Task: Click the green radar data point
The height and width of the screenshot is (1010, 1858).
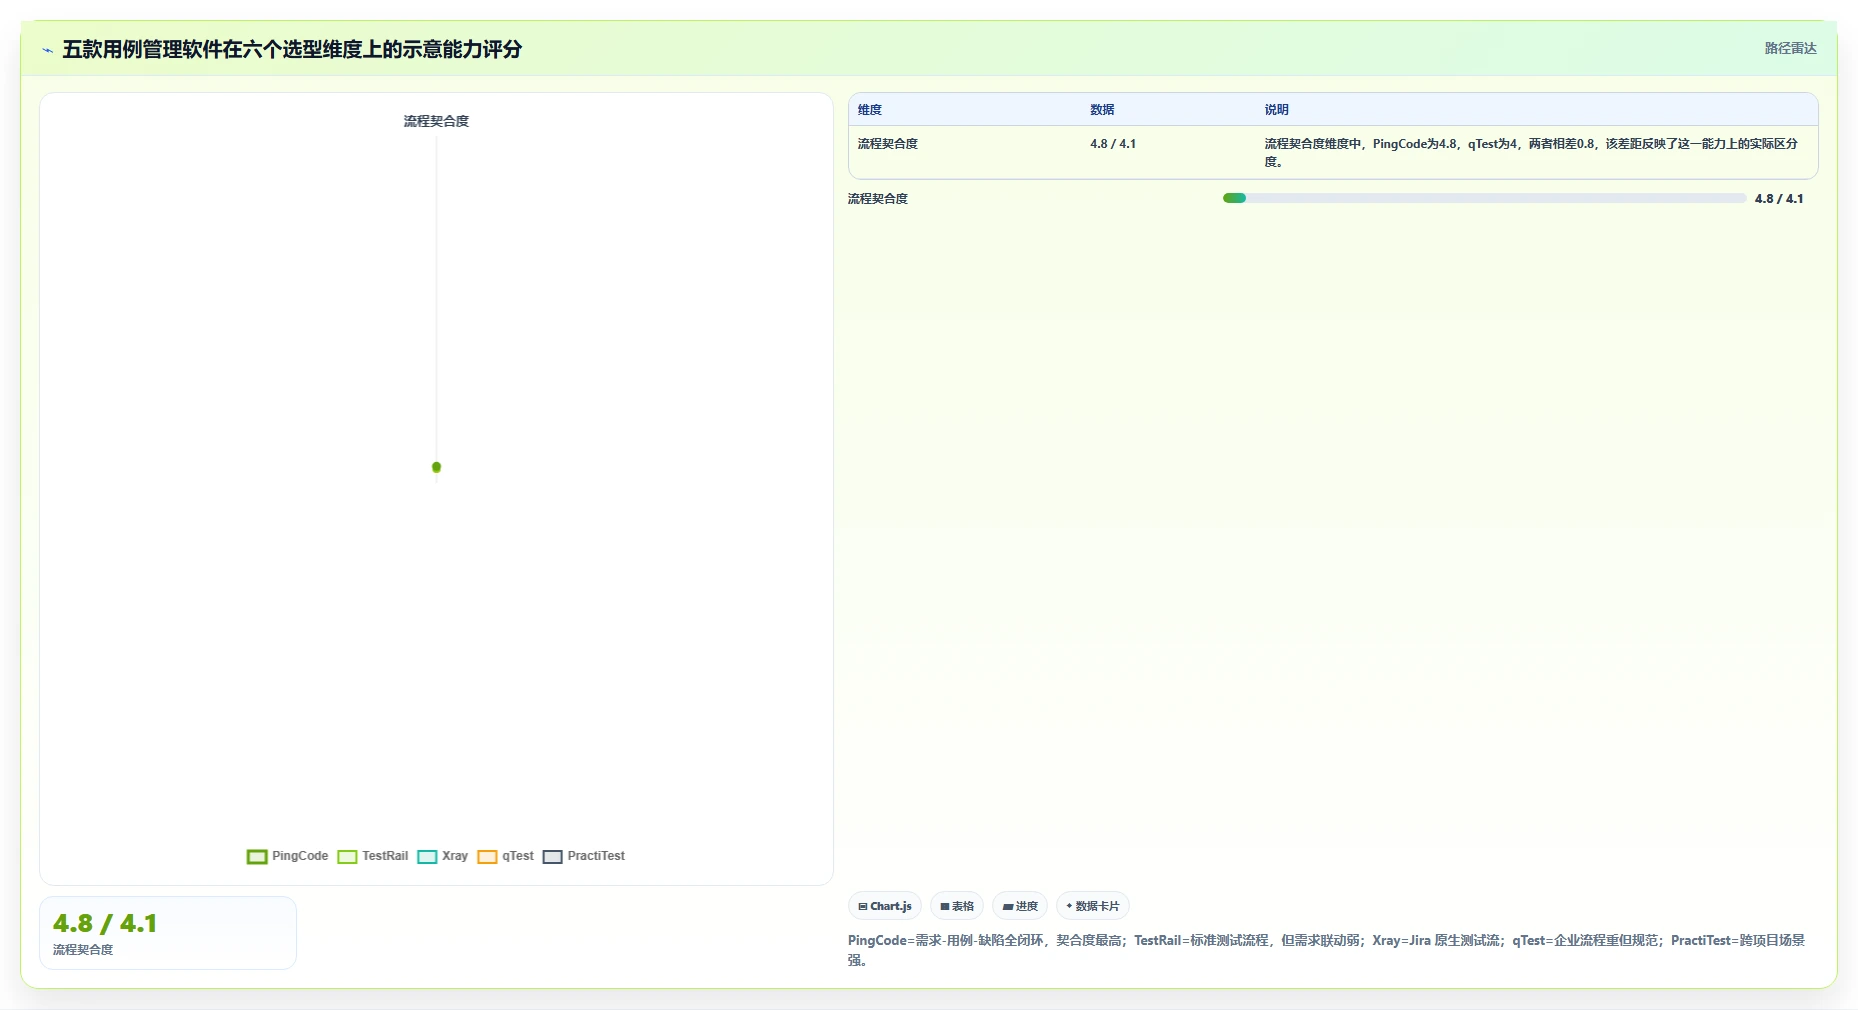Action: [436, 467]
